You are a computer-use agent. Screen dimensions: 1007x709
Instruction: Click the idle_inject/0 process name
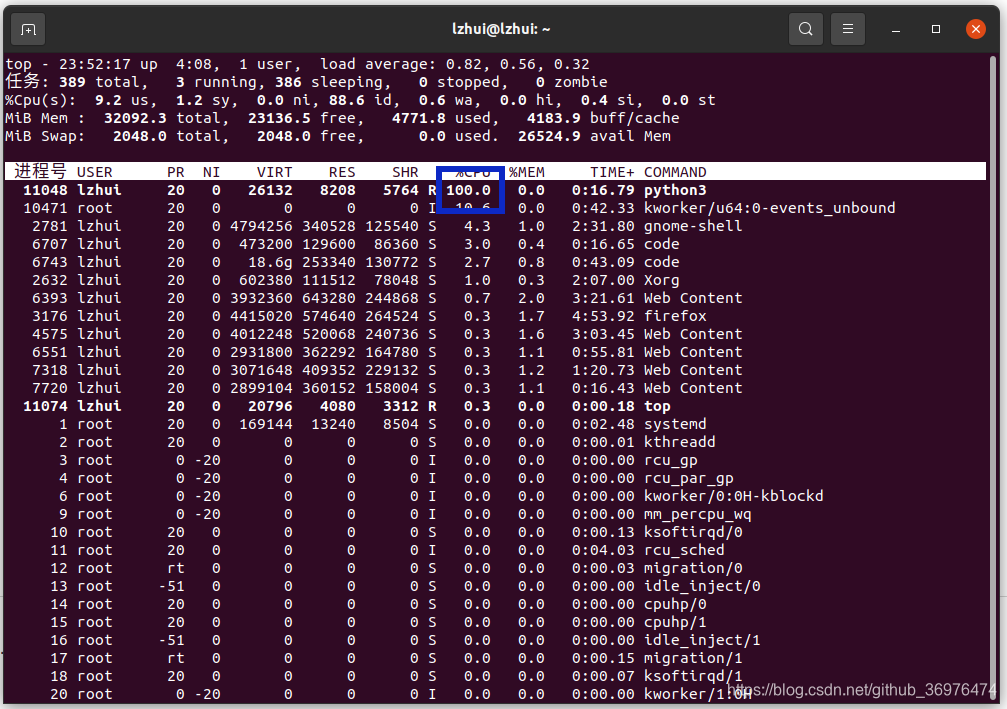pos(702,586)
